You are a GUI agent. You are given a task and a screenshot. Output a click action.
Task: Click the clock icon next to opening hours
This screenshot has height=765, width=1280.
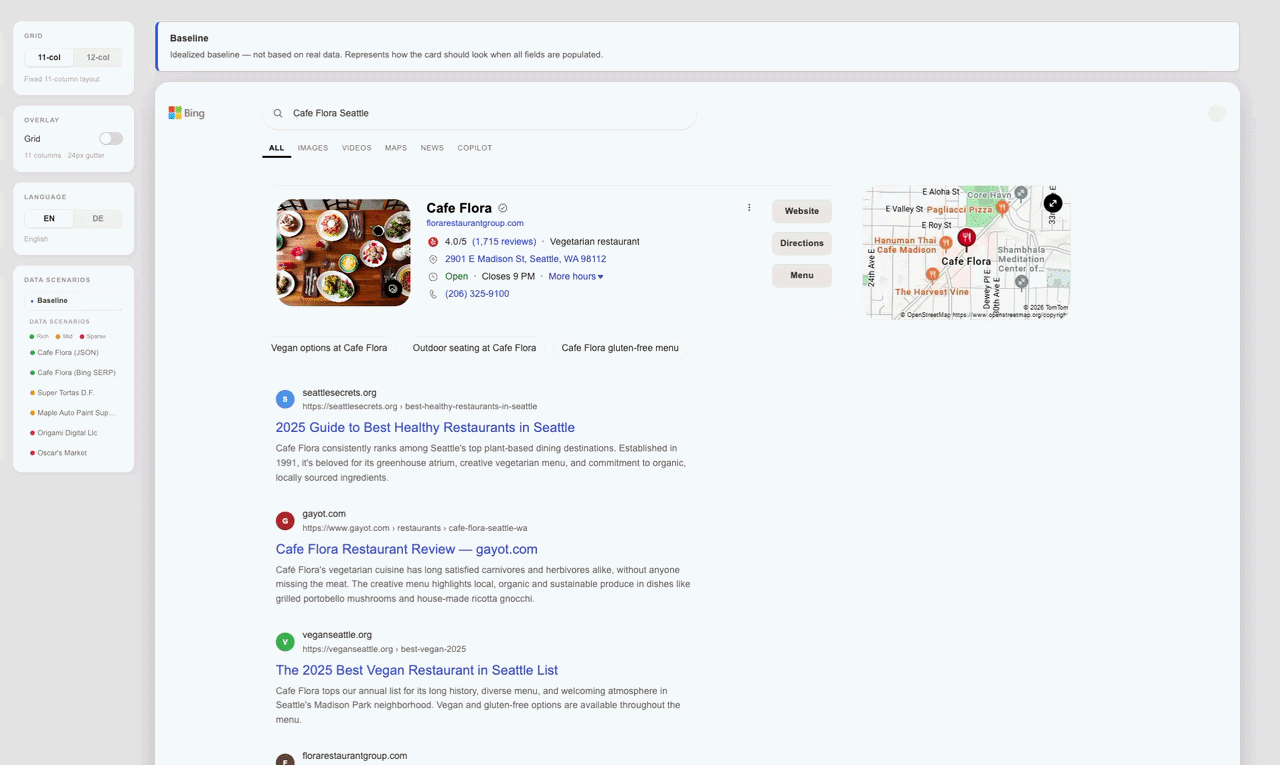(433, 276)
